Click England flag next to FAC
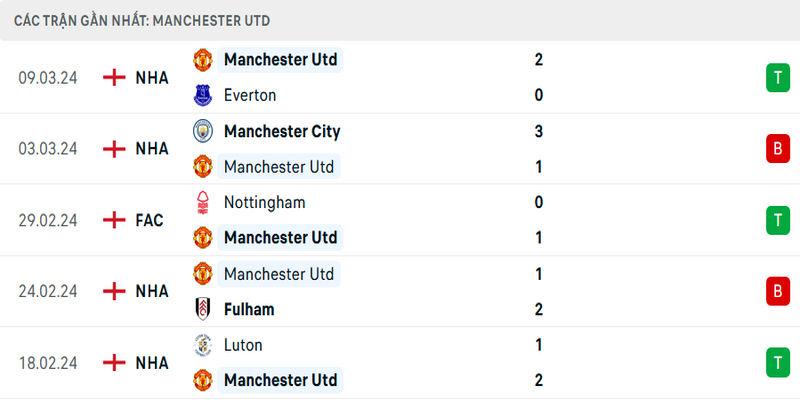This screenshot has width=800, height=400. pyautogui.click(x=115, y=220)
